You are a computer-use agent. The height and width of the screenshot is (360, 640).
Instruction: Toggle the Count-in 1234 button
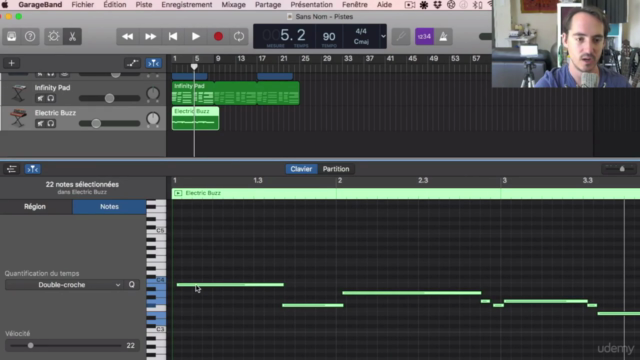click(424, 36)
